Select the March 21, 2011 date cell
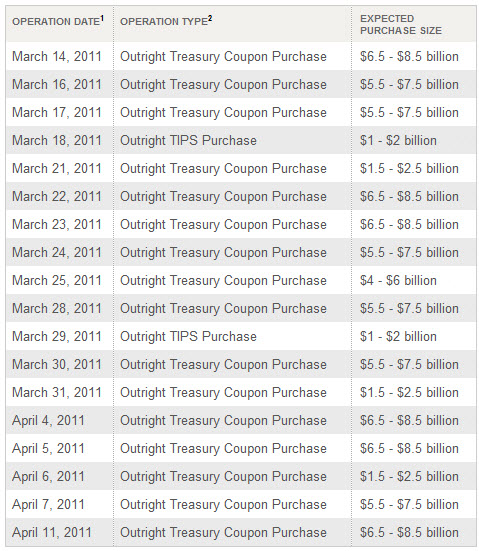 click(57, 168)
